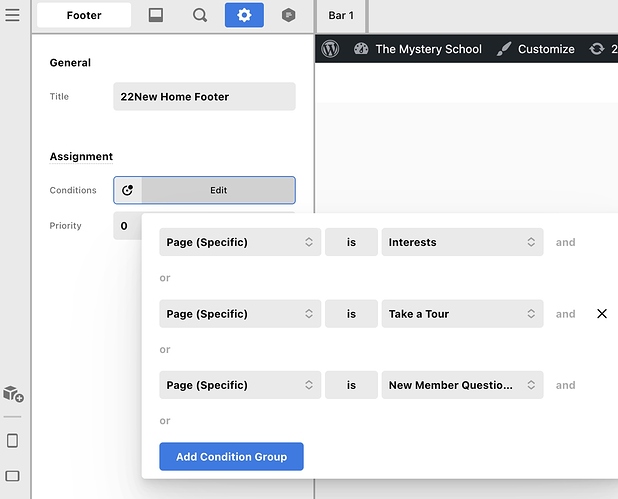Open Page (Specific) dropdown in New Member row
Image resolution: width=618 pixels, height=499 pixels.
240,385
